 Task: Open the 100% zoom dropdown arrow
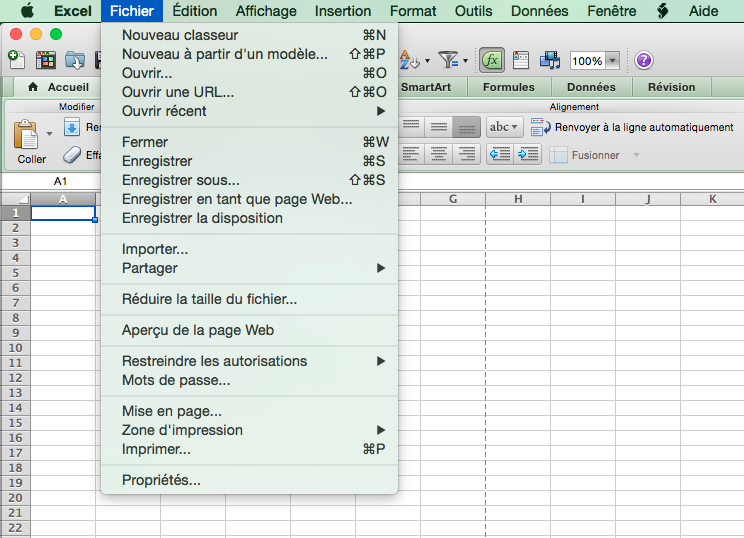pyautogui.click(x=613, y=61)
